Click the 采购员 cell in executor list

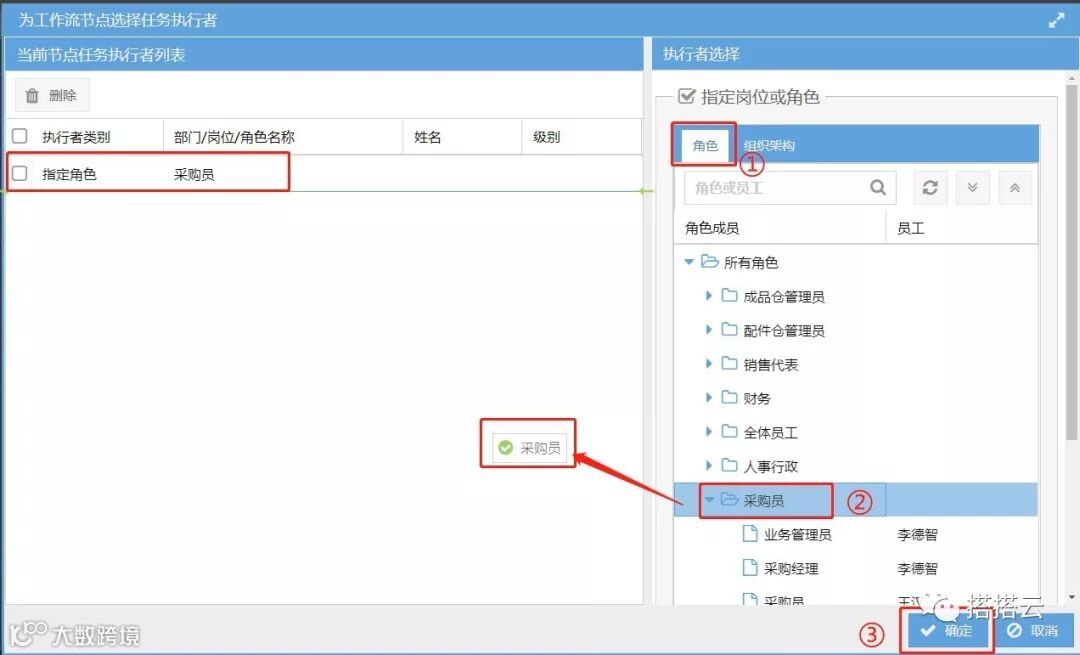tap(194, 174)
